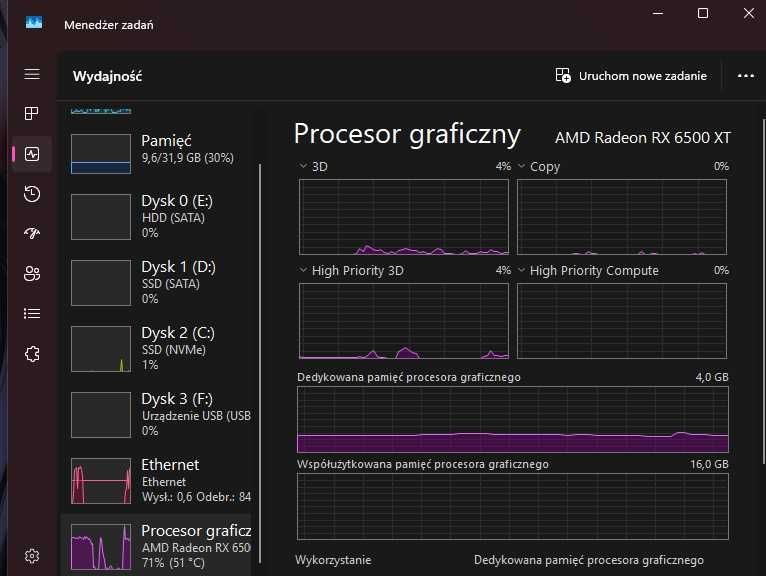Expand the 3D engine dropdown chevron
Screen dimensions: 766x576
pyautogui.click(x=303, y=166)
